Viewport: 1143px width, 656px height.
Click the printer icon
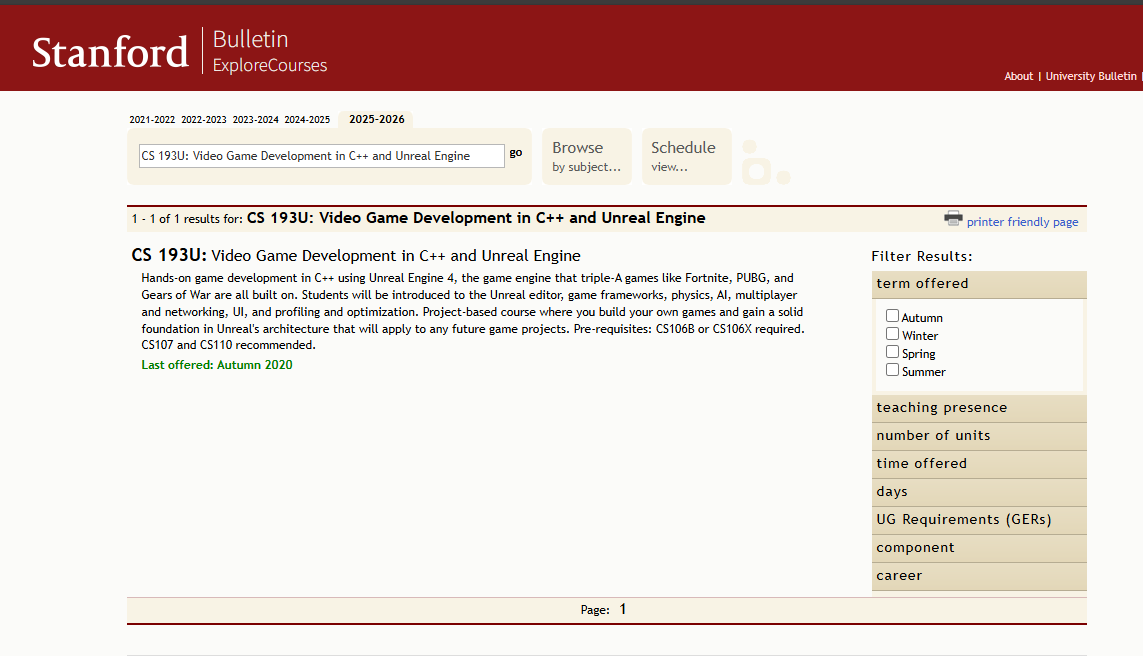coord(953,218)
